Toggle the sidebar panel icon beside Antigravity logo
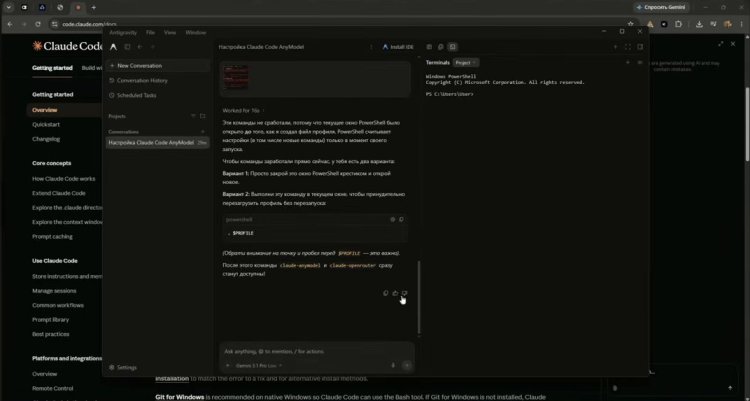This screenshot has width=750, height=401. (127, 47)
